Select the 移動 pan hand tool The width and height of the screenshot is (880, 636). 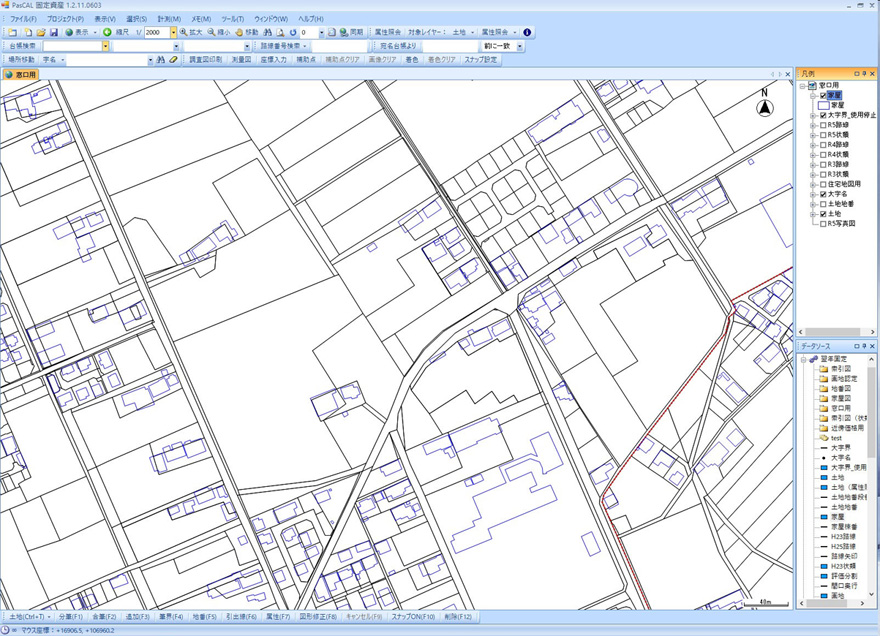(x=246, y=33)
